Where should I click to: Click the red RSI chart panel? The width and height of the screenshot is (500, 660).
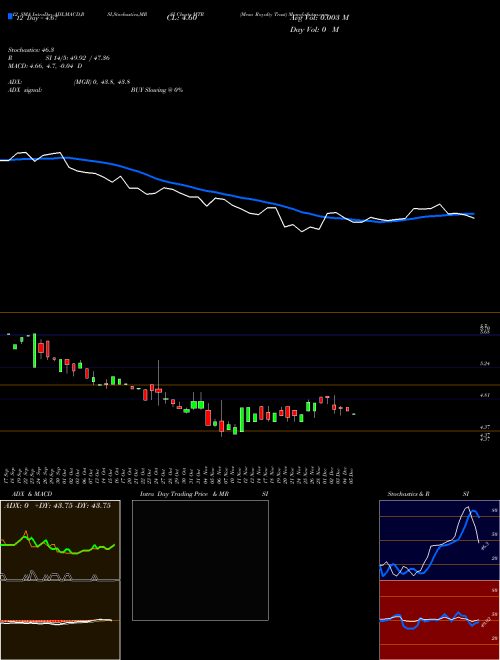[439, 620]
